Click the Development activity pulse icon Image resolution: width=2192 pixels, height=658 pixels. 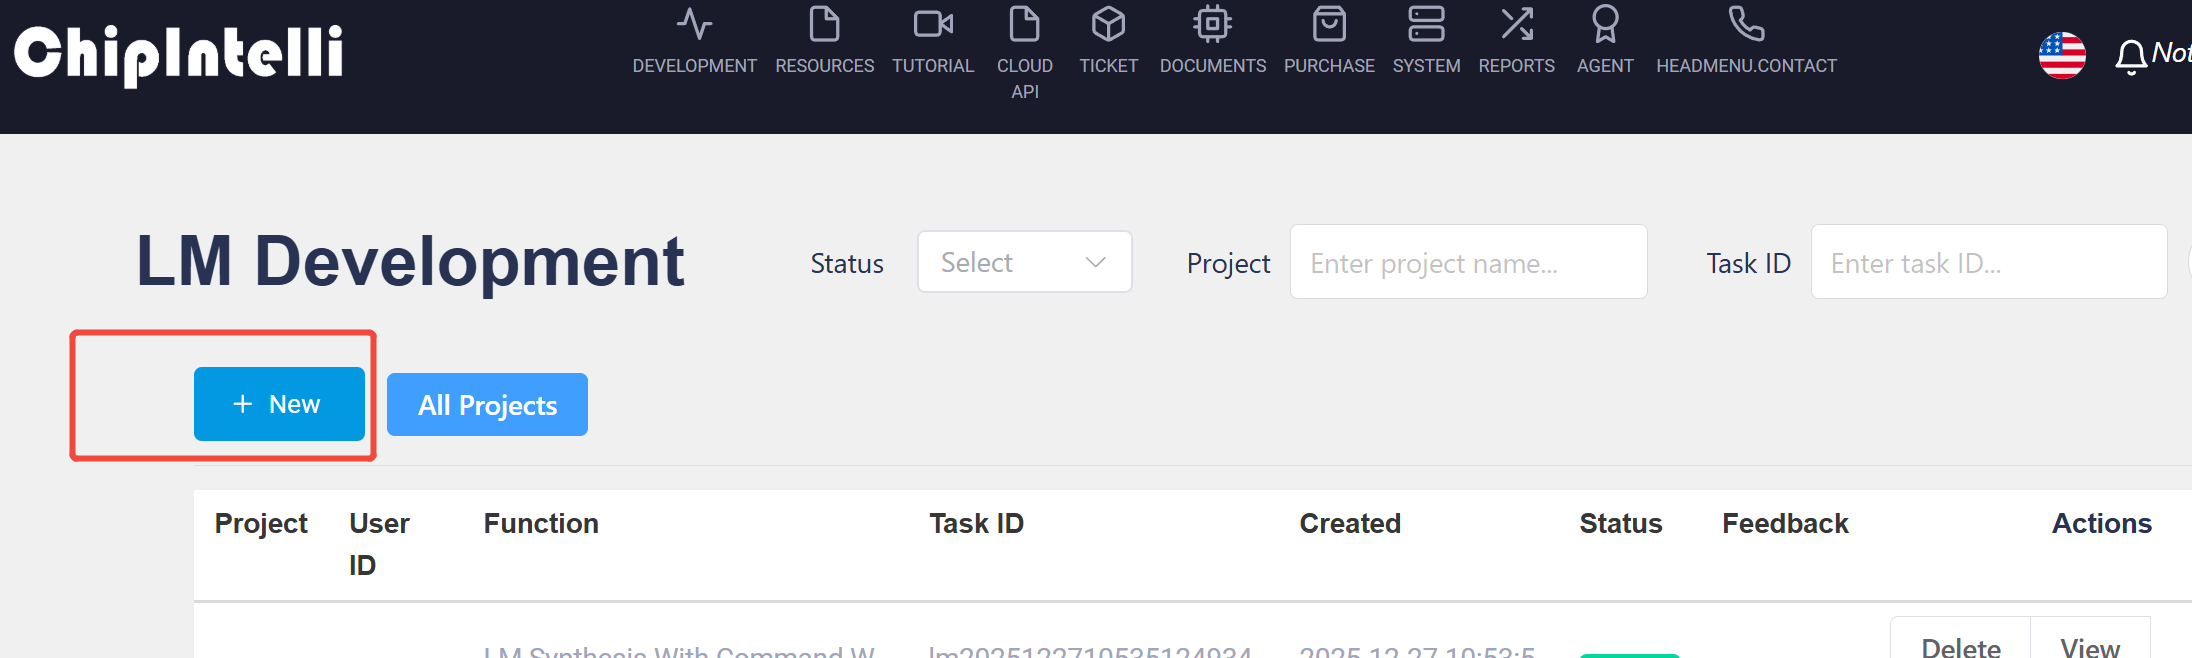pos(694,24)
